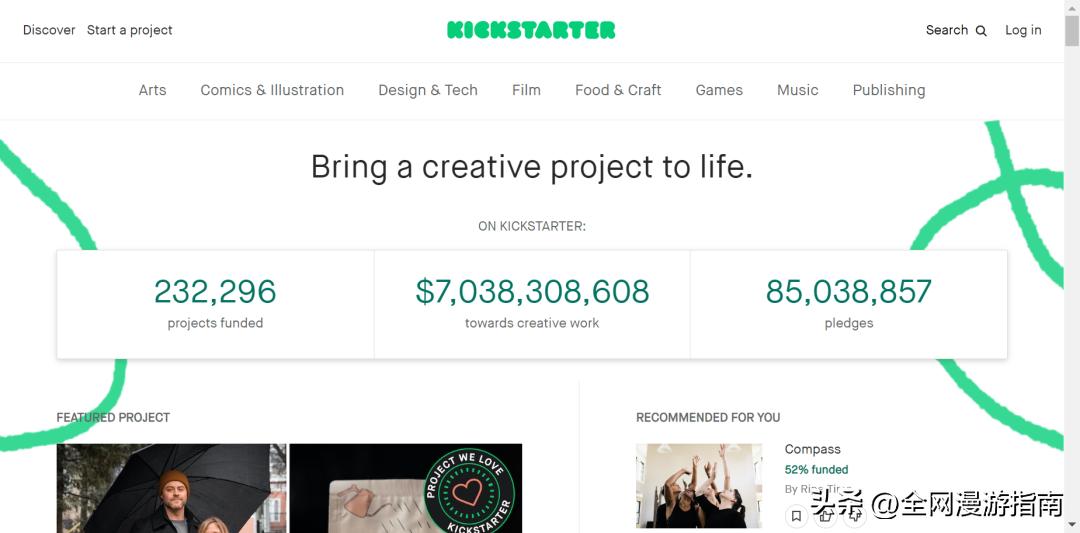Open the Games category
The image size is (1080, 533).
[719, 90]
